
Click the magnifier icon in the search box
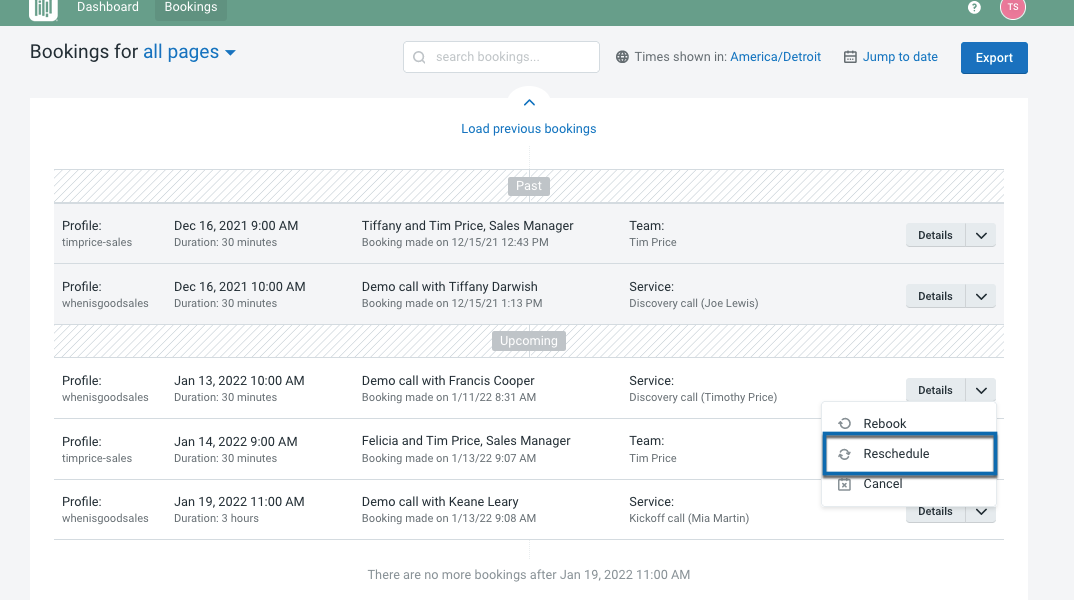coord(419,57)
